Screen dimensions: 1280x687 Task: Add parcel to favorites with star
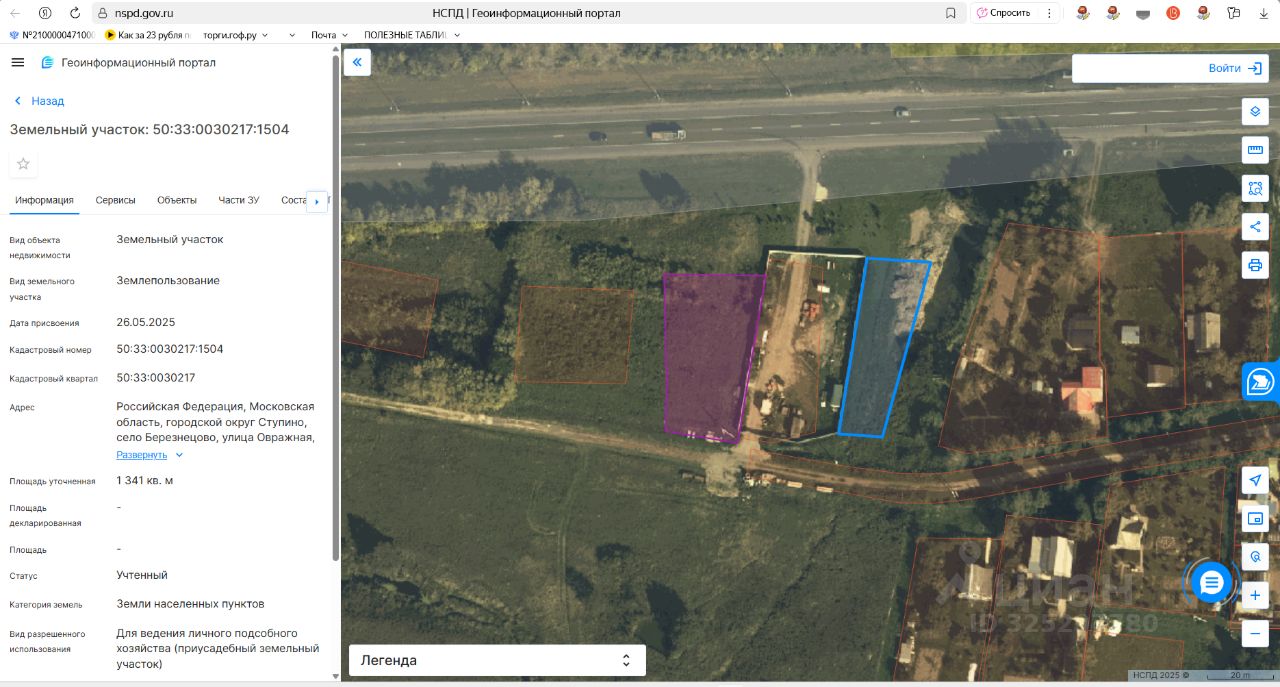(x=24, y=164)
